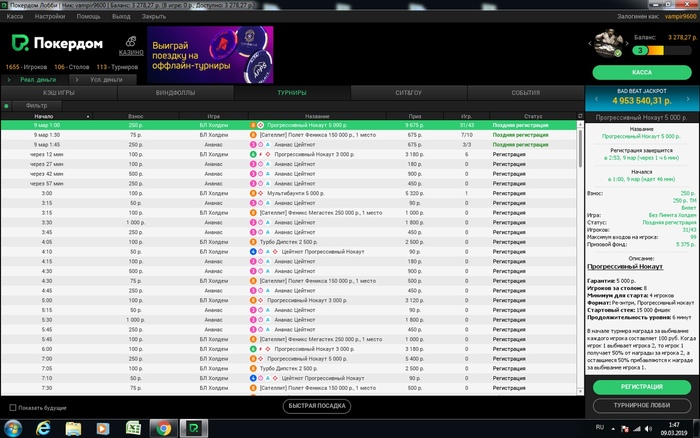The width and height of the screenshot is (700, 438).
Task: Click the taskbar clock 1:47
Action: 674,429
